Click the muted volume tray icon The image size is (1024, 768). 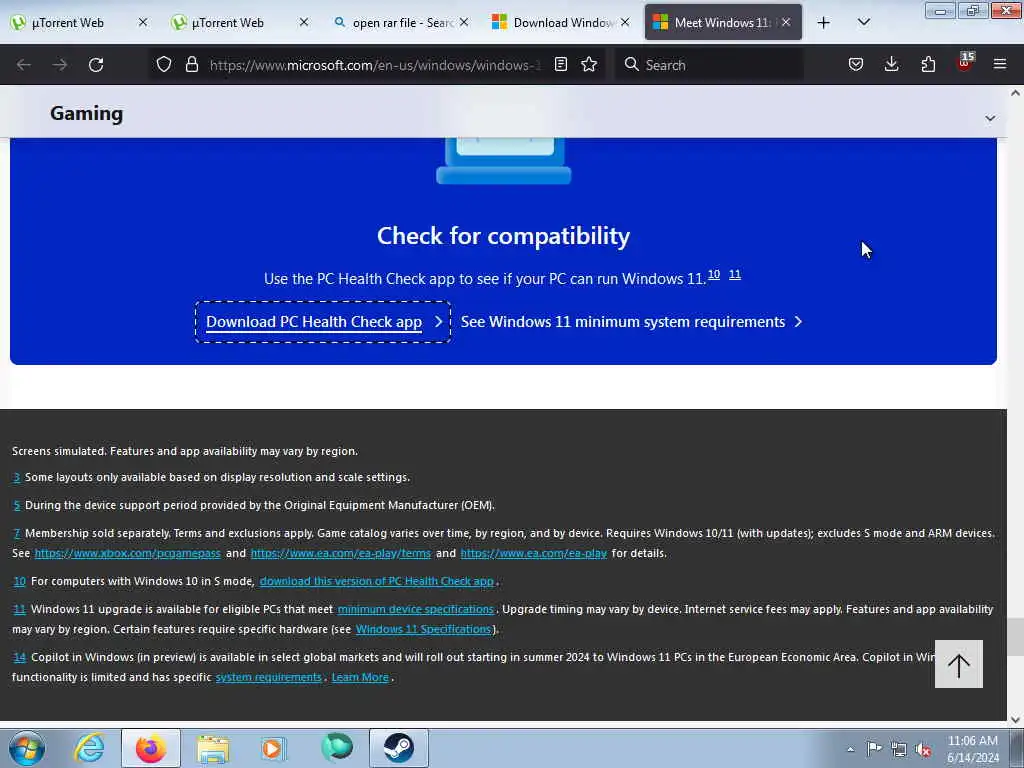click(923, 750)
